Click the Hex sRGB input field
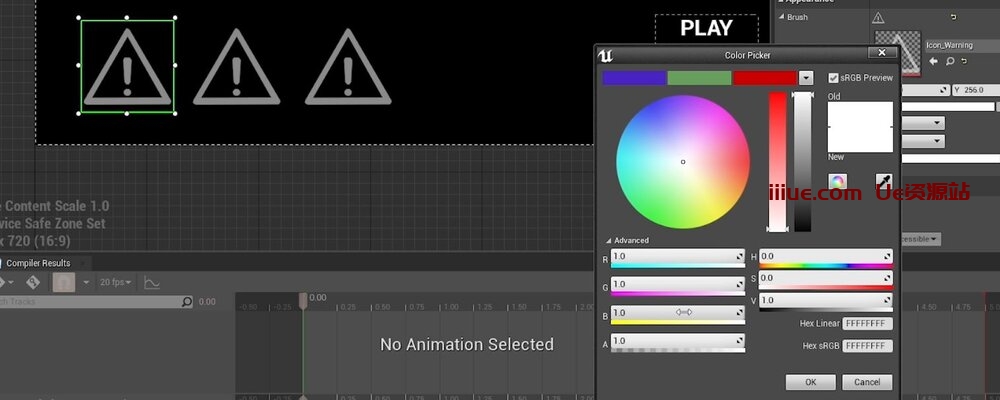The height and width of the screenshot is (400, 1000). (867, 345)
